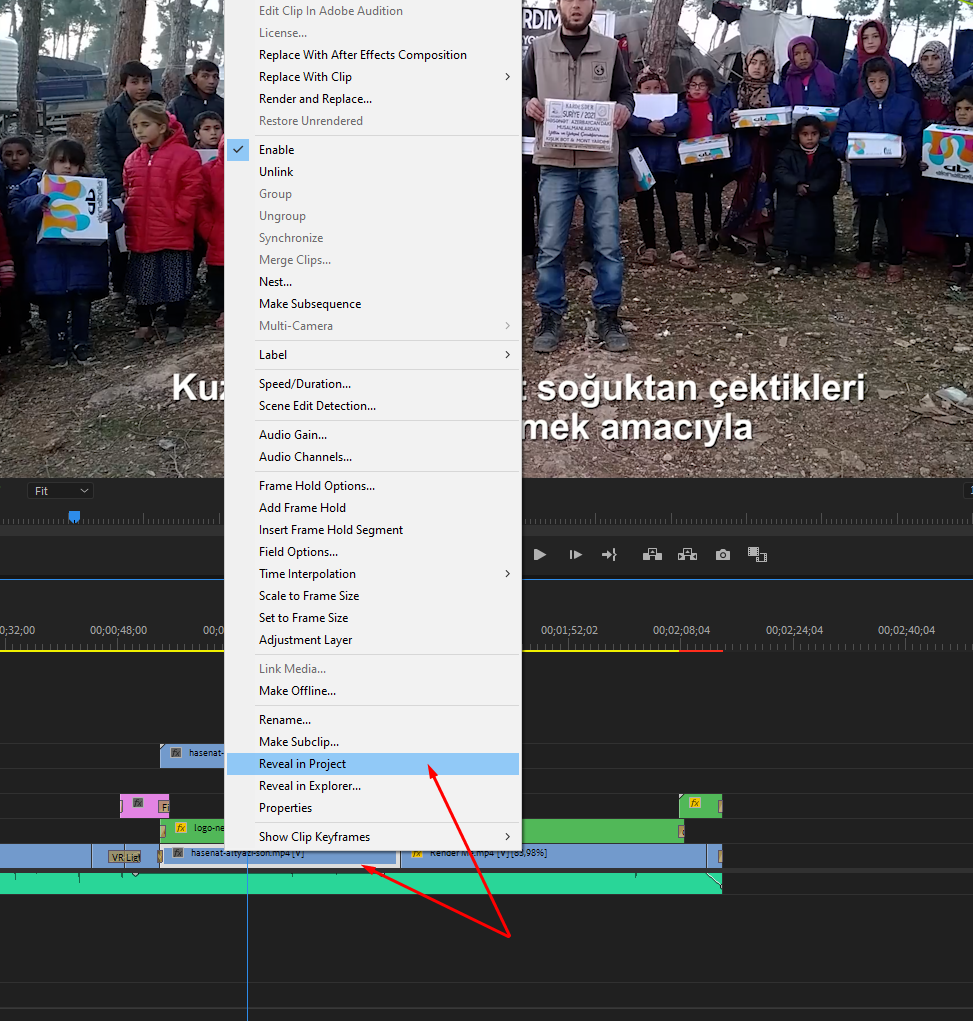Select Render and Replace...
This screenshot has height=1021, width=973.
373,99
